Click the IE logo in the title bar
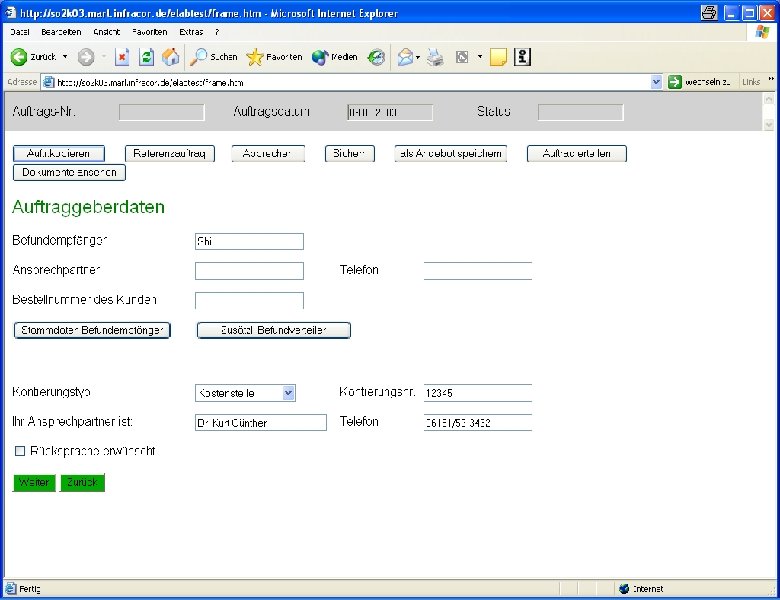The height and width of the screenshot is (600, 780). pyautogui.click(x=10, y=12)
